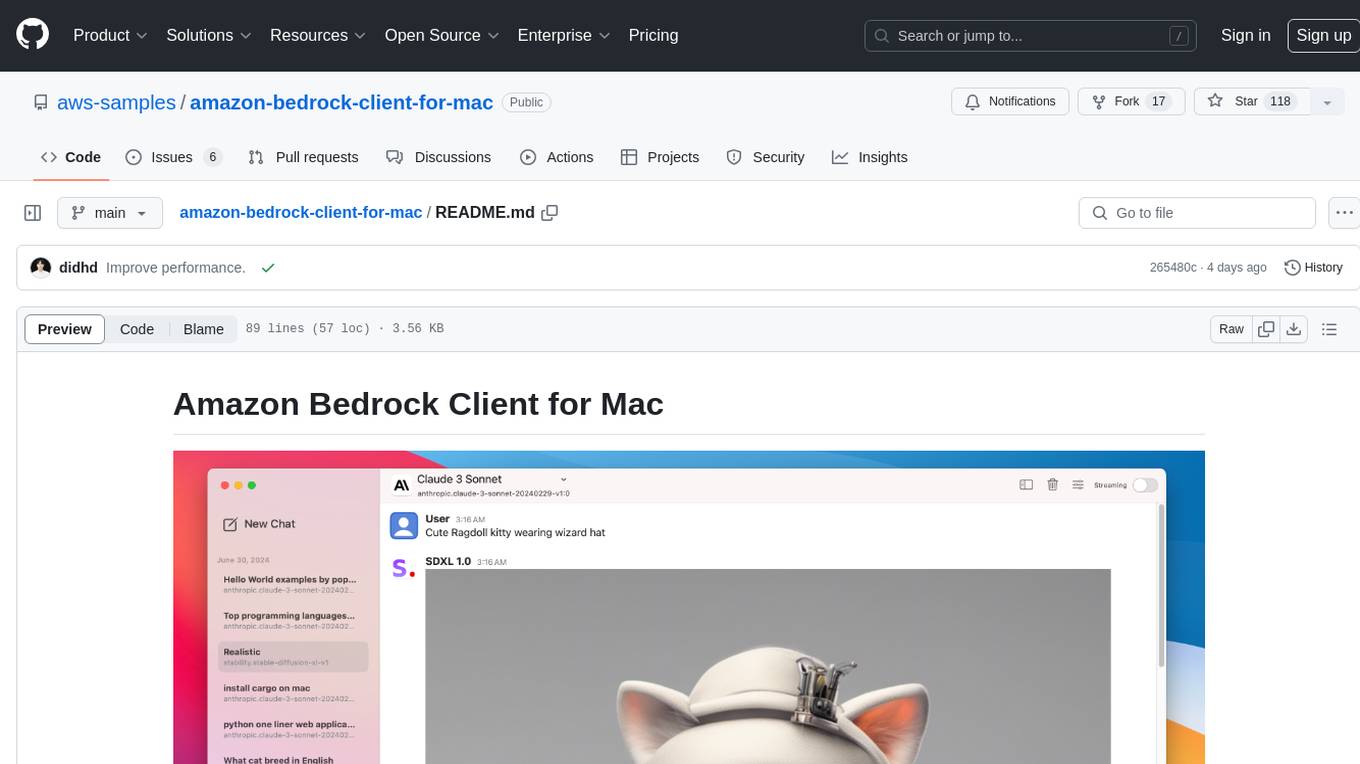Open the Pricing page
Image resolution: width=1360 pixels, height=764 pixels.
point(653,35)
